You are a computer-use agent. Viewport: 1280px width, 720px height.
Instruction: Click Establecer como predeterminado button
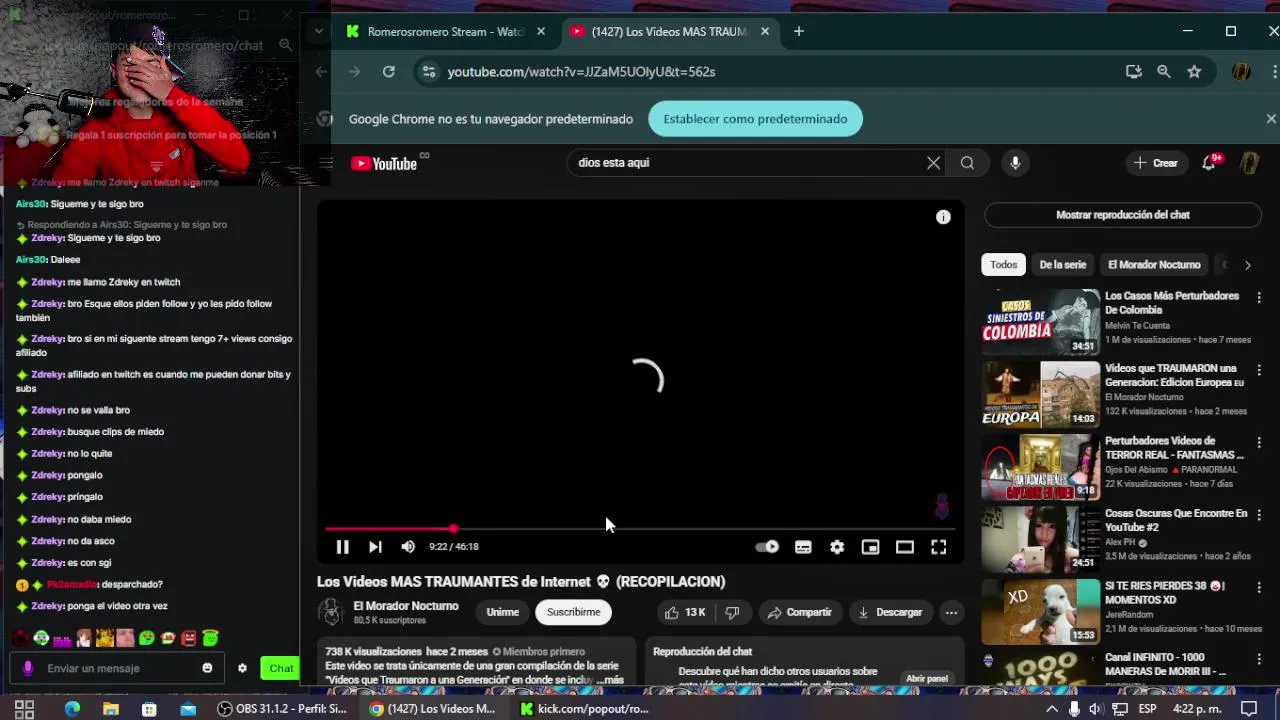click(x=755, y=119)
